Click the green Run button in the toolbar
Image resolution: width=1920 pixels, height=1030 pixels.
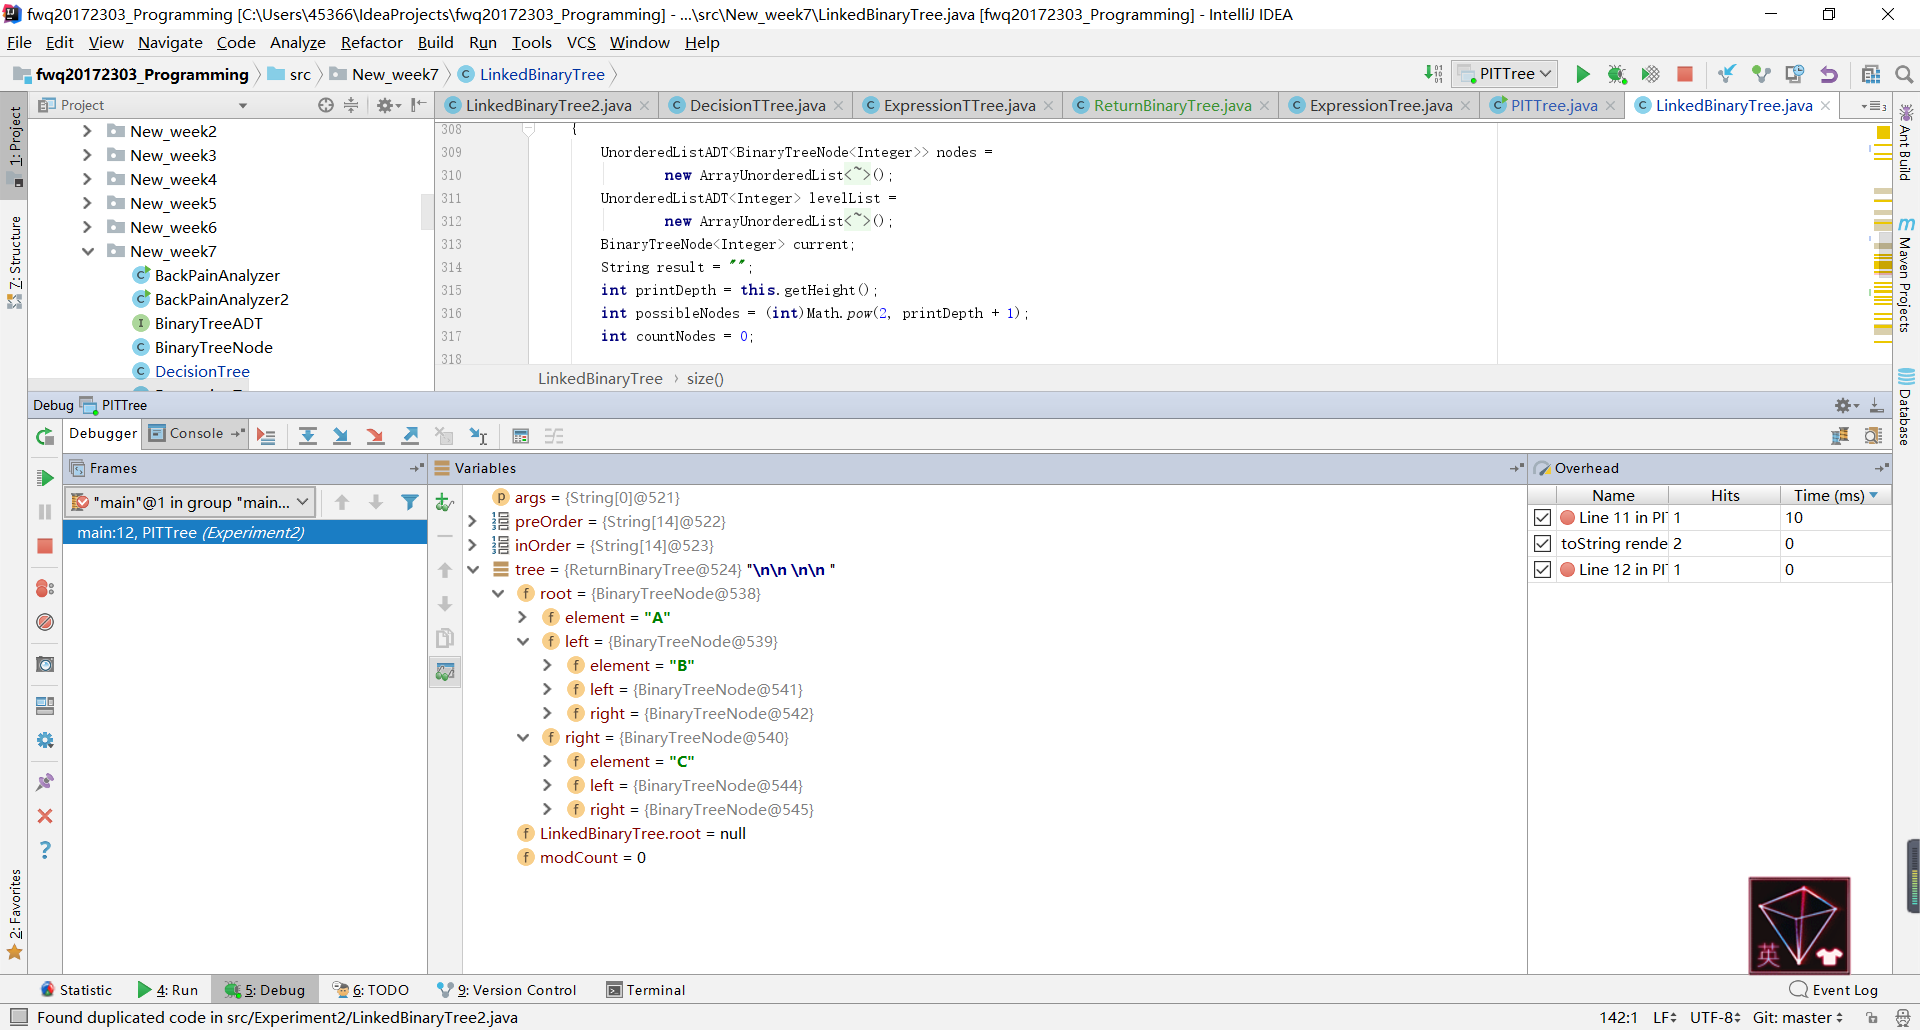(x=1582, y=74)
